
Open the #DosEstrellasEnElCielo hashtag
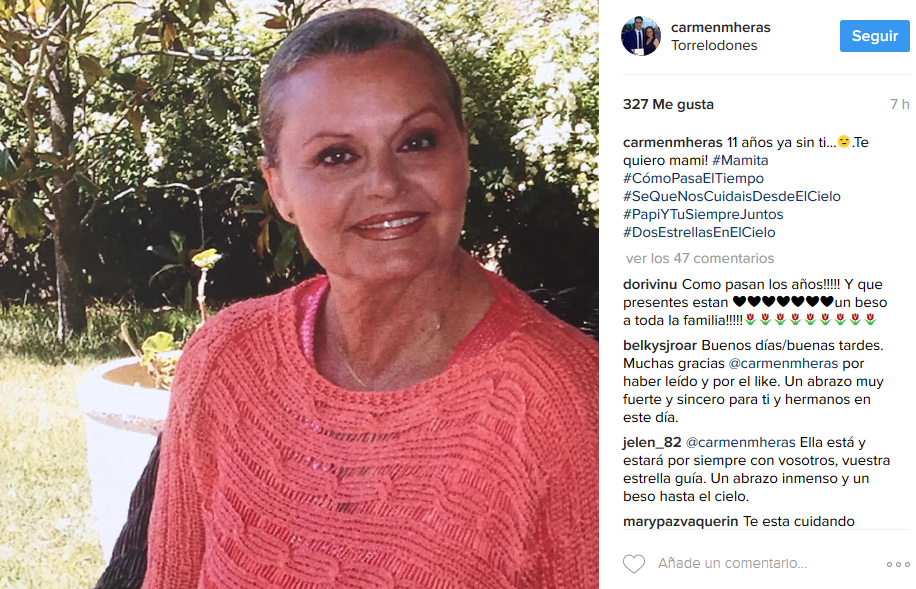click(x=699, y=233)
